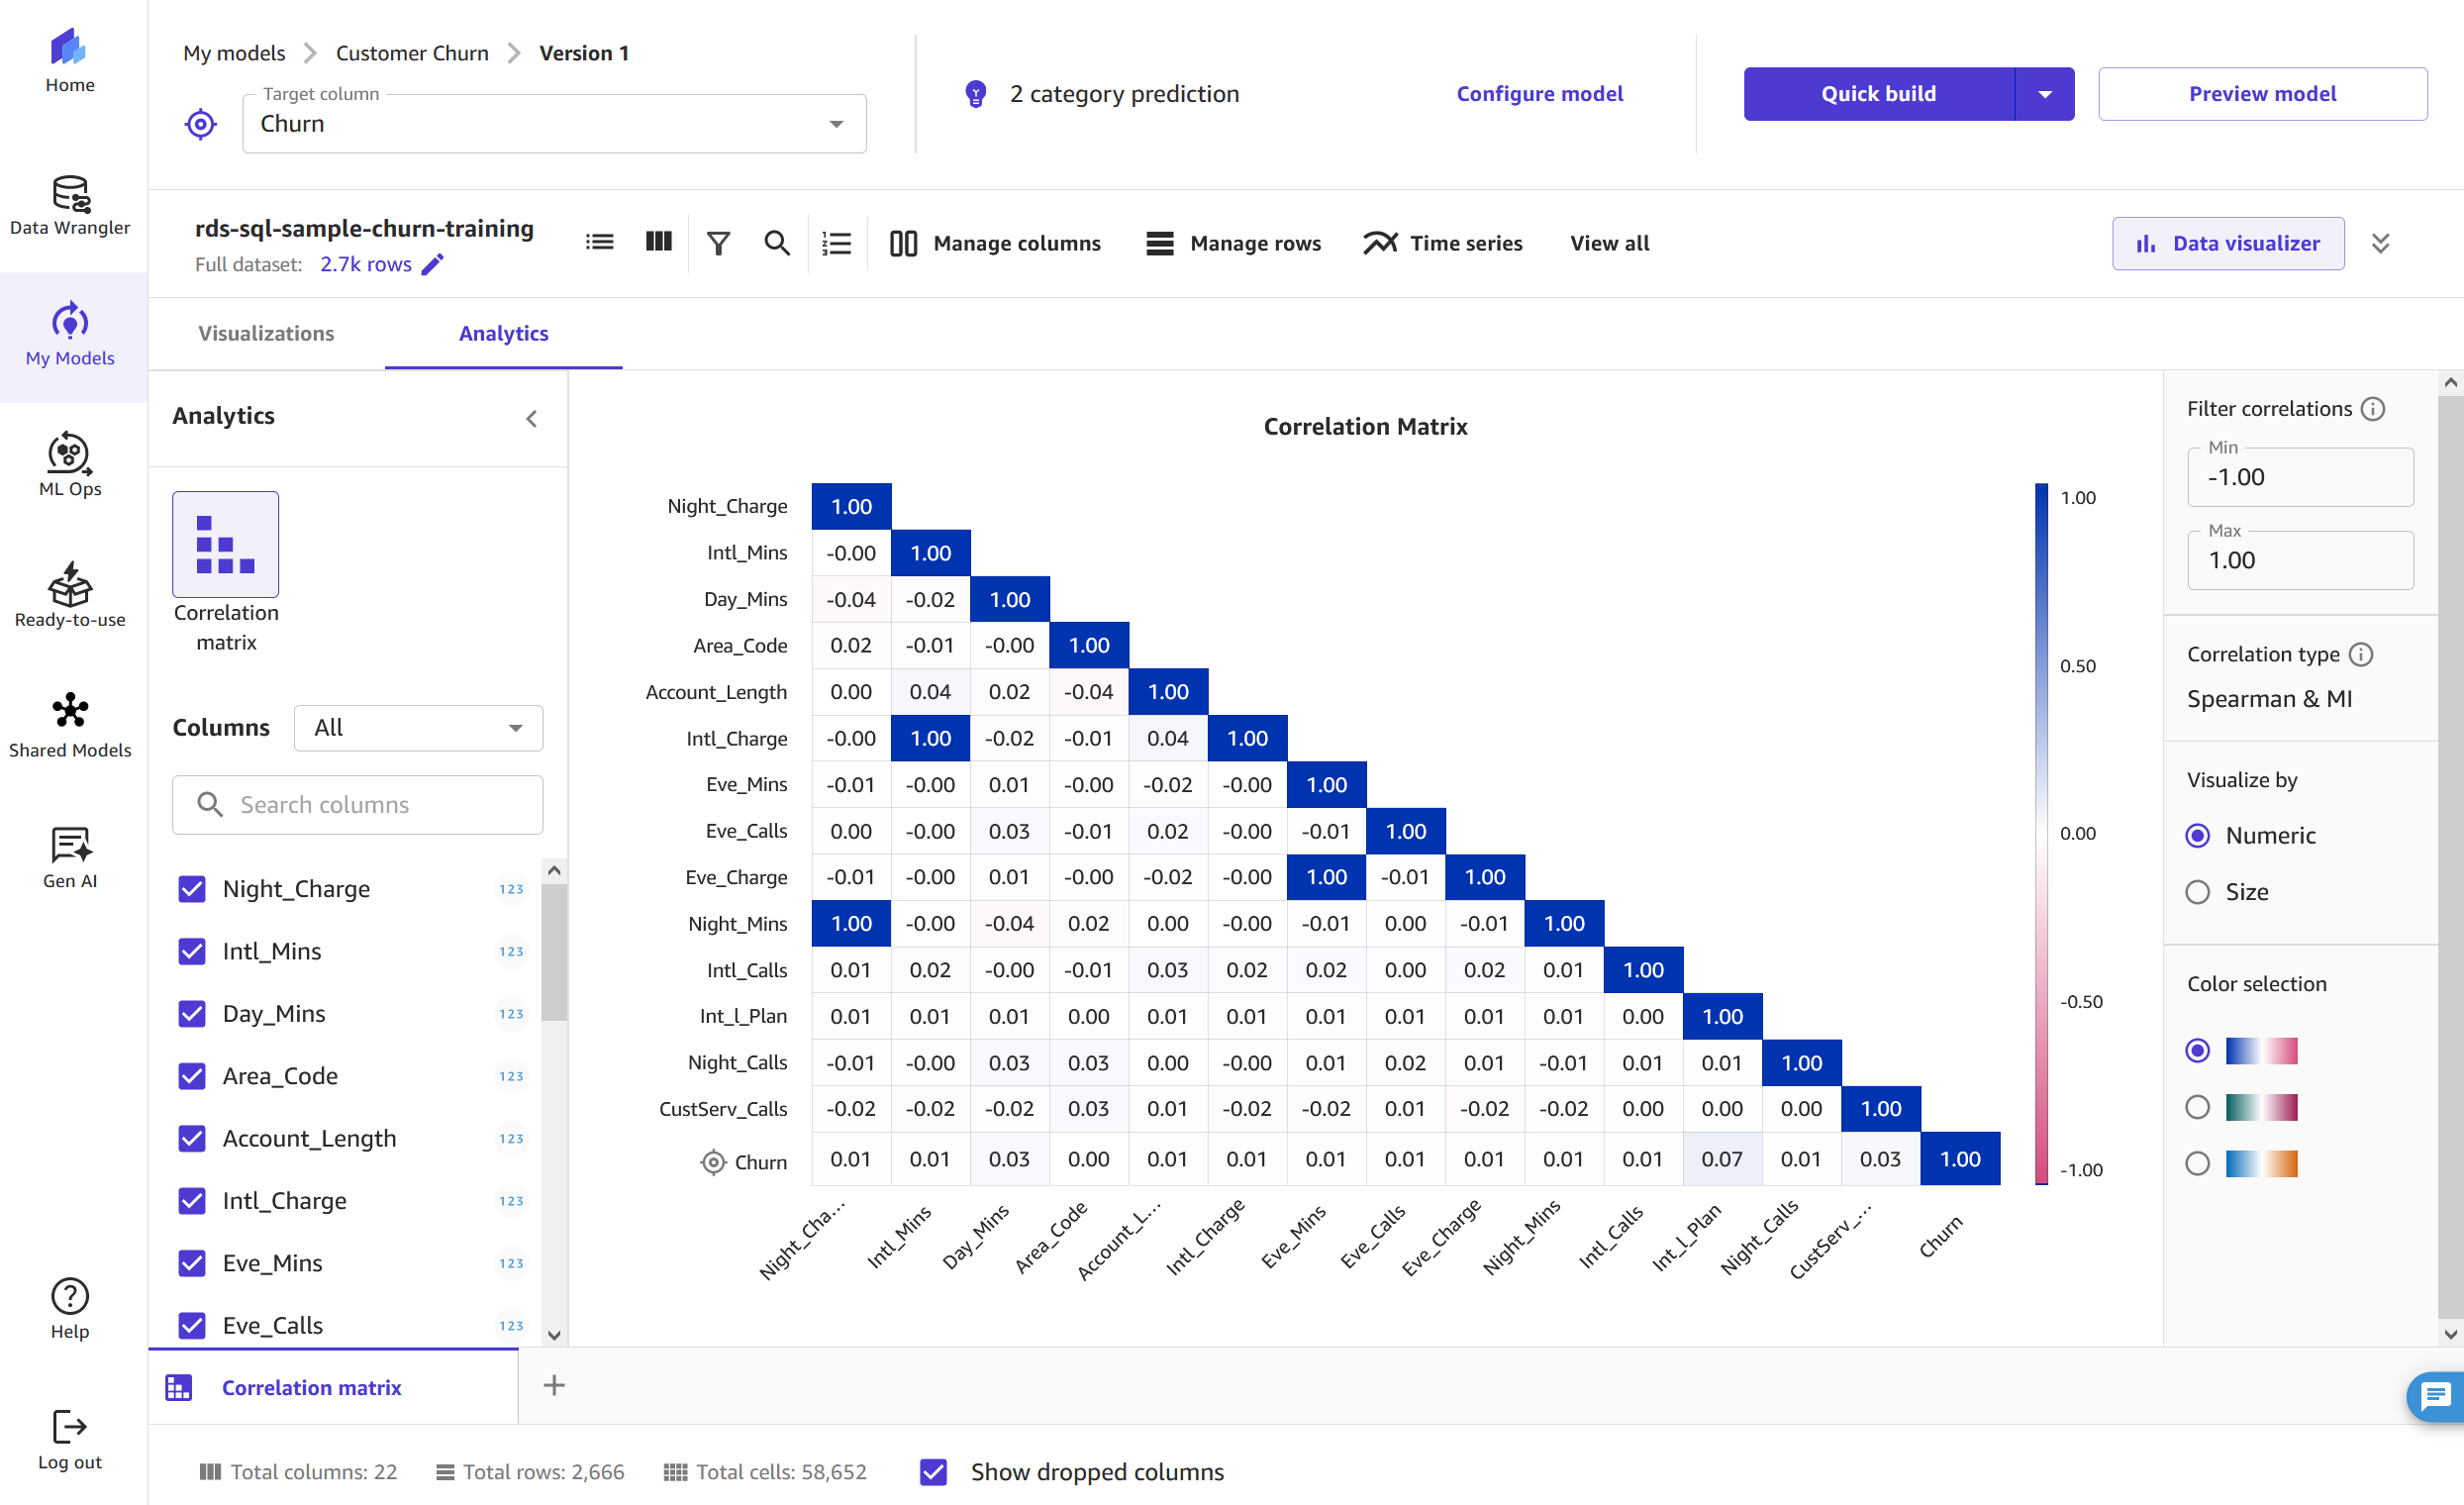Edit dataset rows with pencil icon
The image size is (2464, 1505).
[x=432, y=265]
